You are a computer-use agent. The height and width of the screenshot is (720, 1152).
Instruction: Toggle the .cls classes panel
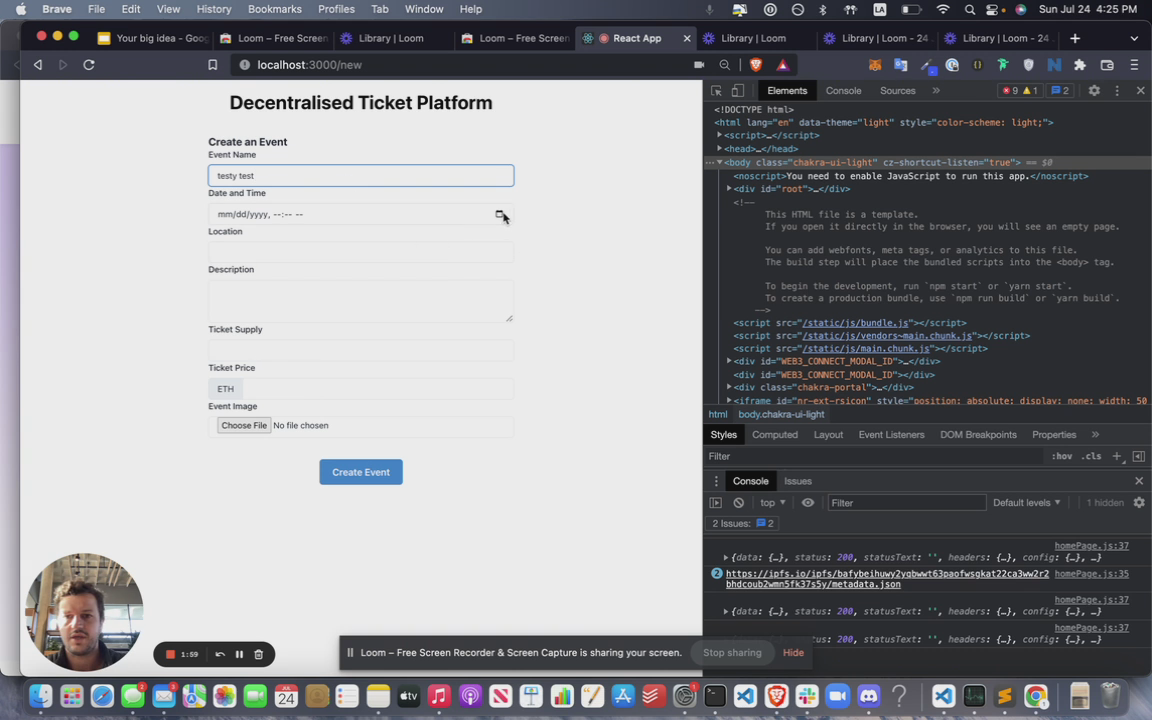(x=1091, y=456)
